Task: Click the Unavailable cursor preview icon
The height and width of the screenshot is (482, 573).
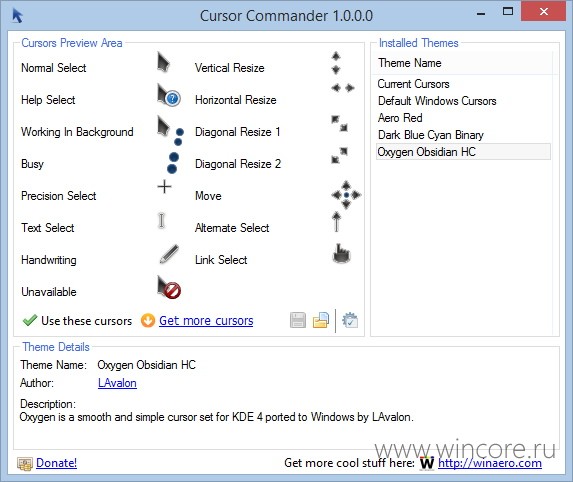Action: (169, 287)
